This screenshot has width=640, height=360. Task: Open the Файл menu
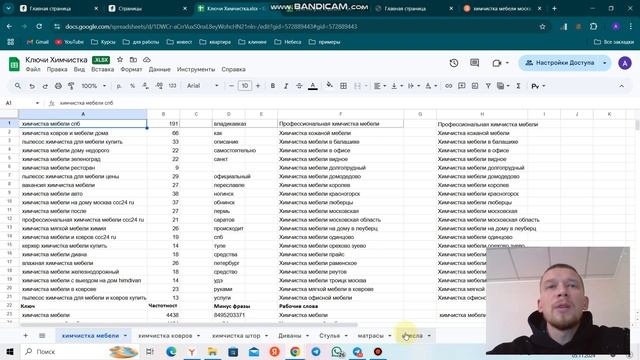(x=33, y=69)
